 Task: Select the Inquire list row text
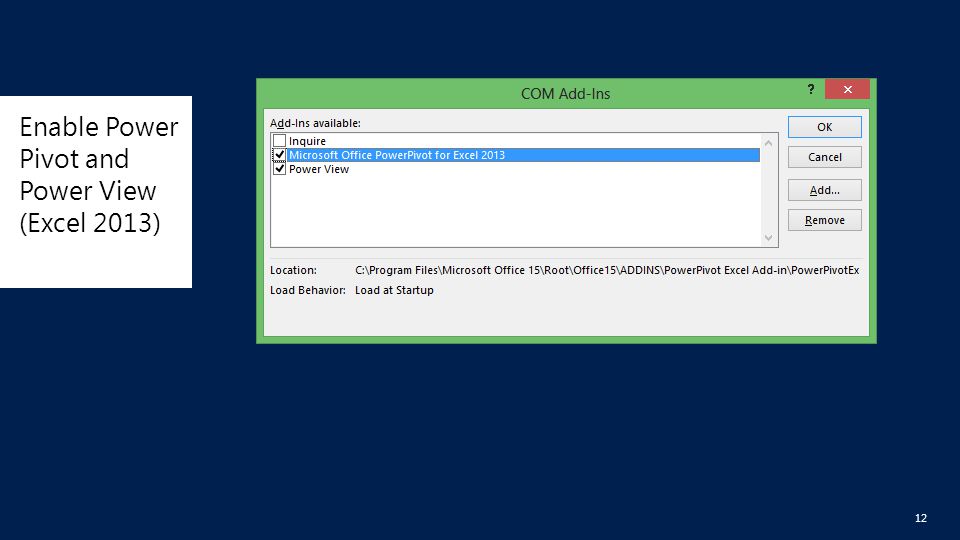[x=307, y=141]
